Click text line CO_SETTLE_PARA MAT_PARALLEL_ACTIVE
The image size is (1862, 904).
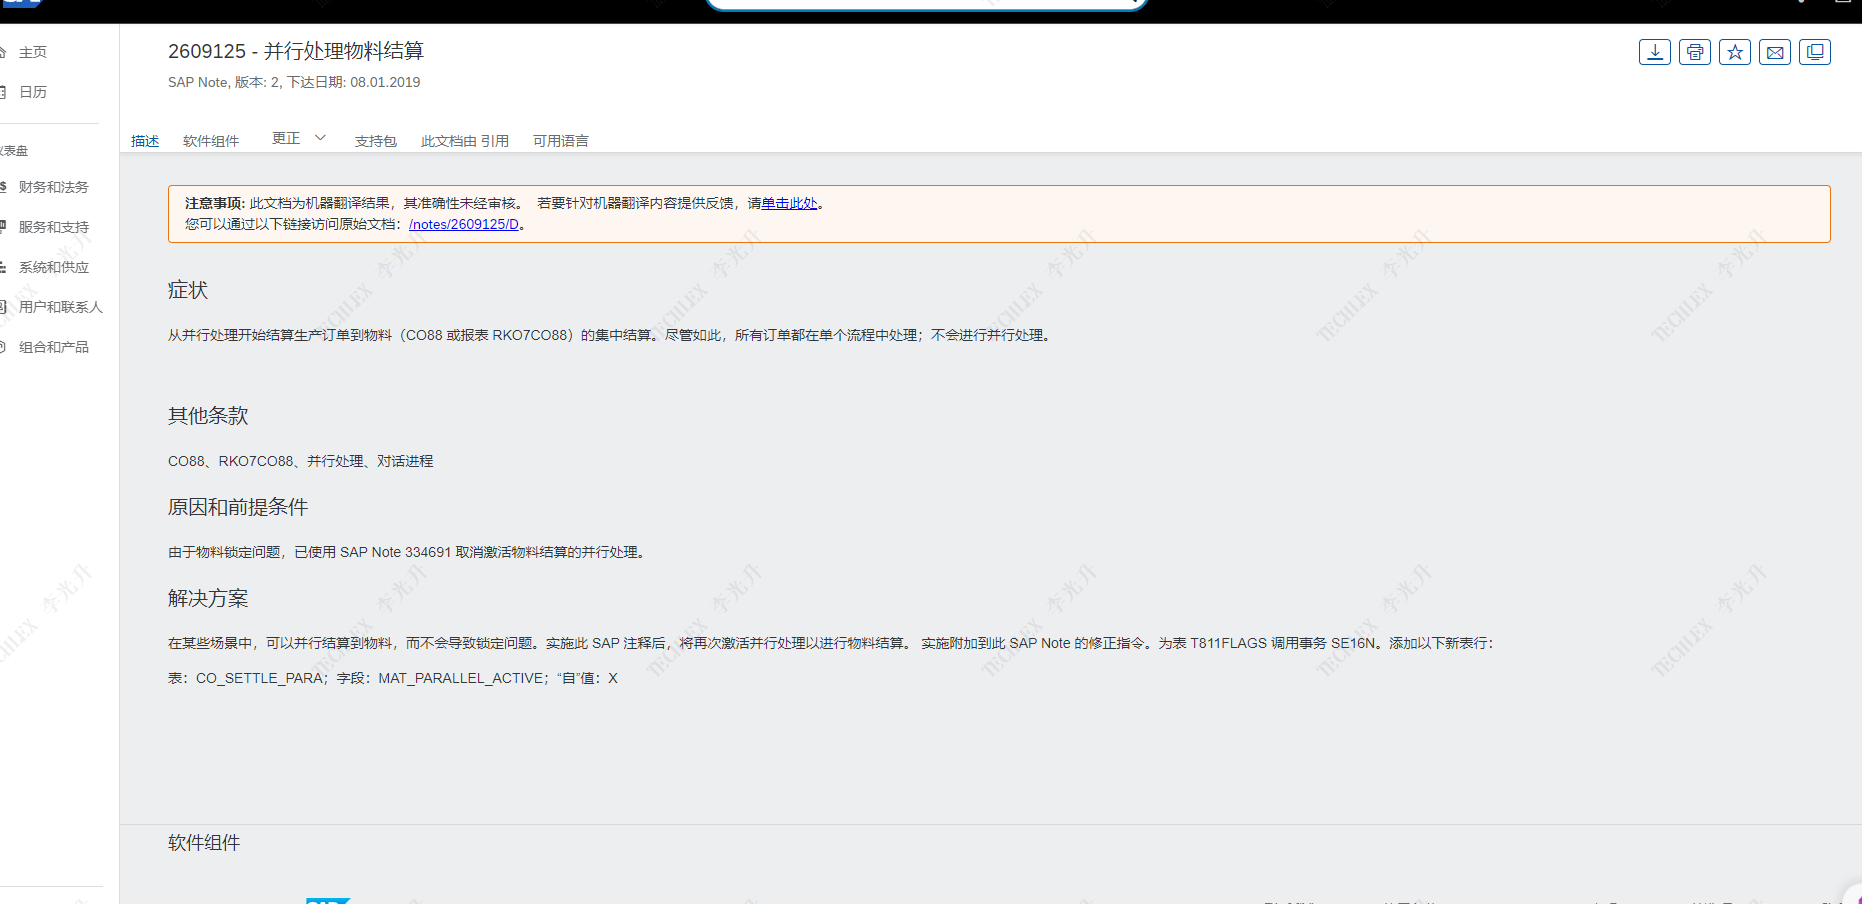[393, 678]
